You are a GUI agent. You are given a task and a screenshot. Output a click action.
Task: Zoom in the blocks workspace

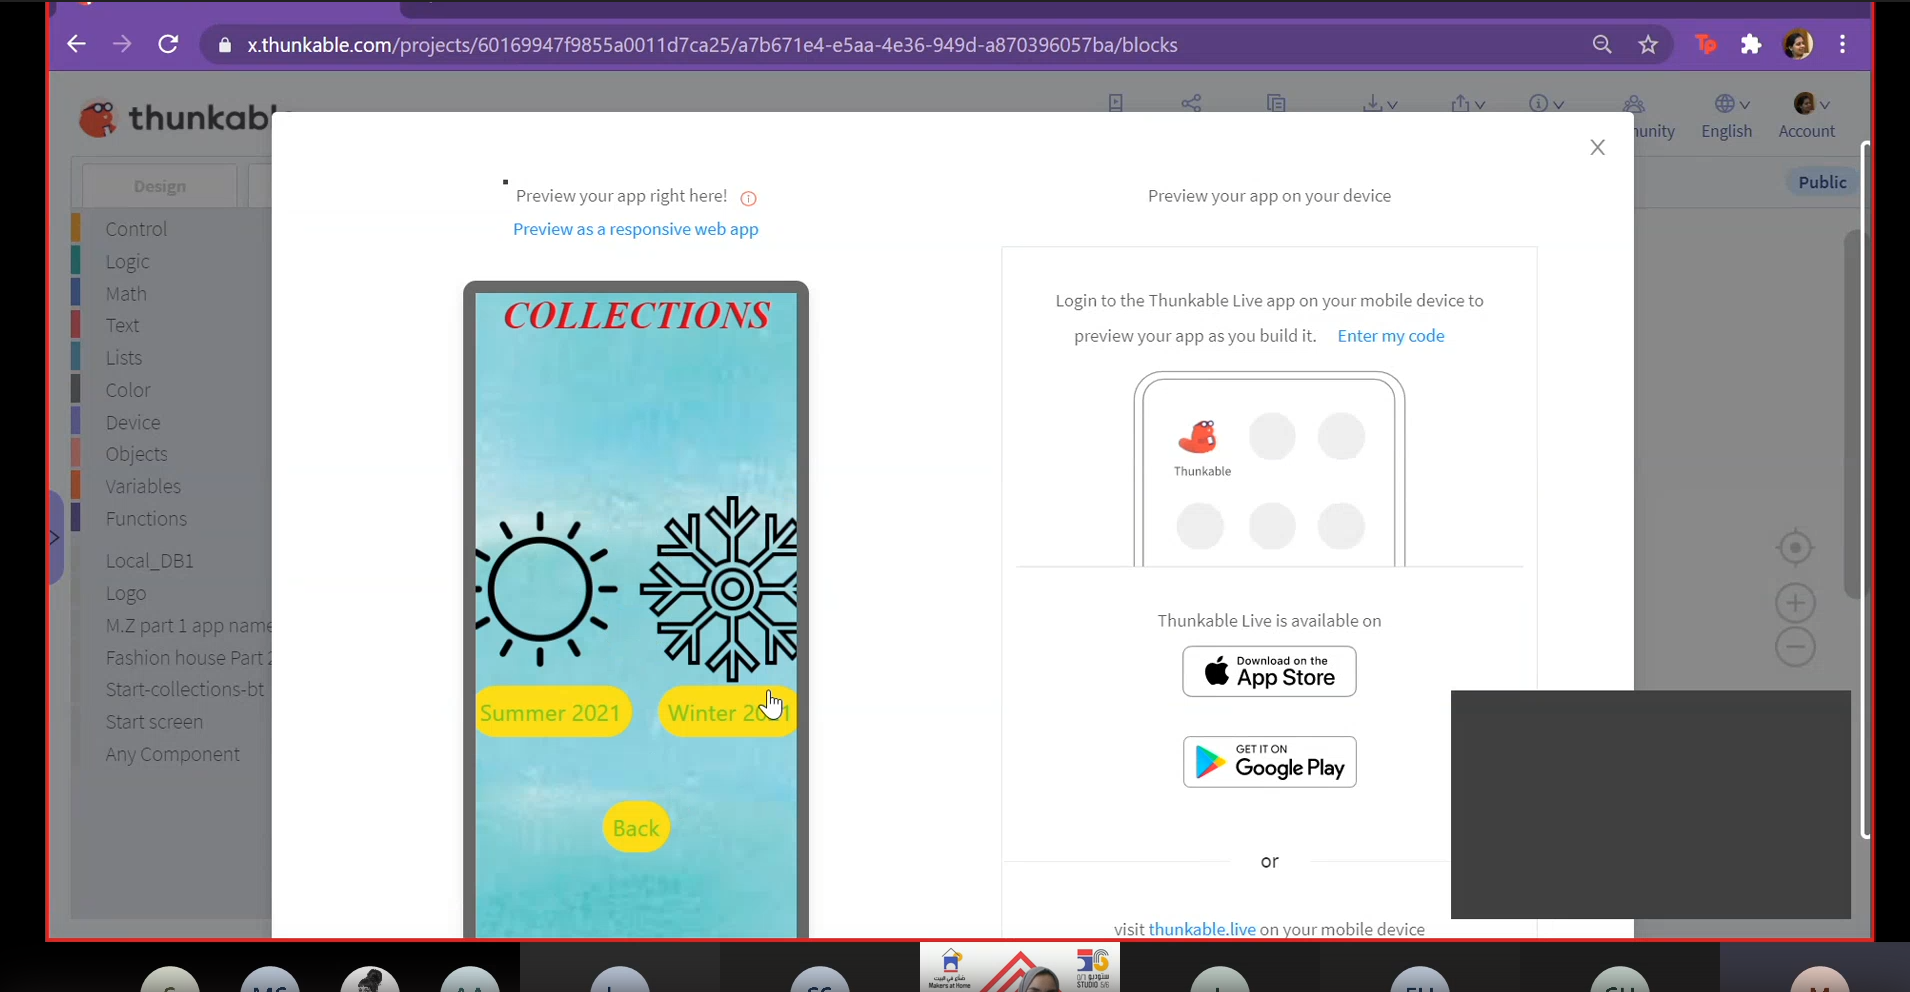point(1795,603)
